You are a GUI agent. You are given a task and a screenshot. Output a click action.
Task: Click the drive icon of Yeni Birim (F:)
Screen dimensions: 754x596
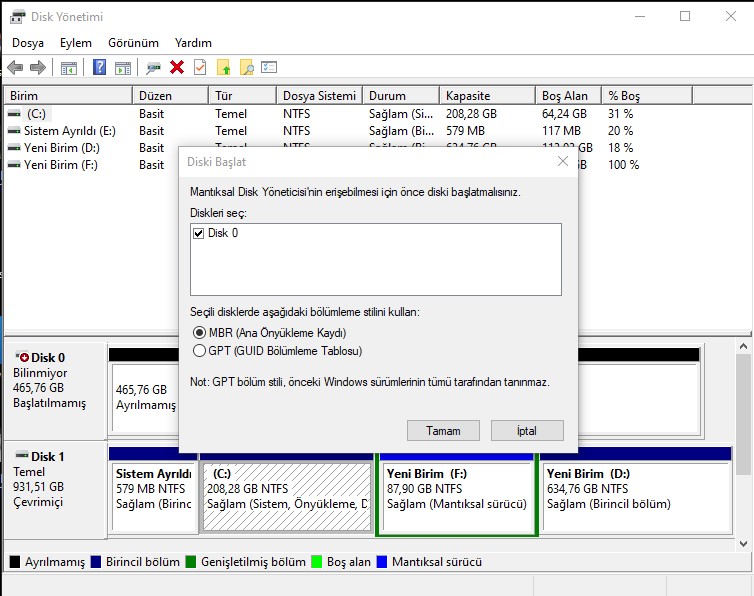14,165
